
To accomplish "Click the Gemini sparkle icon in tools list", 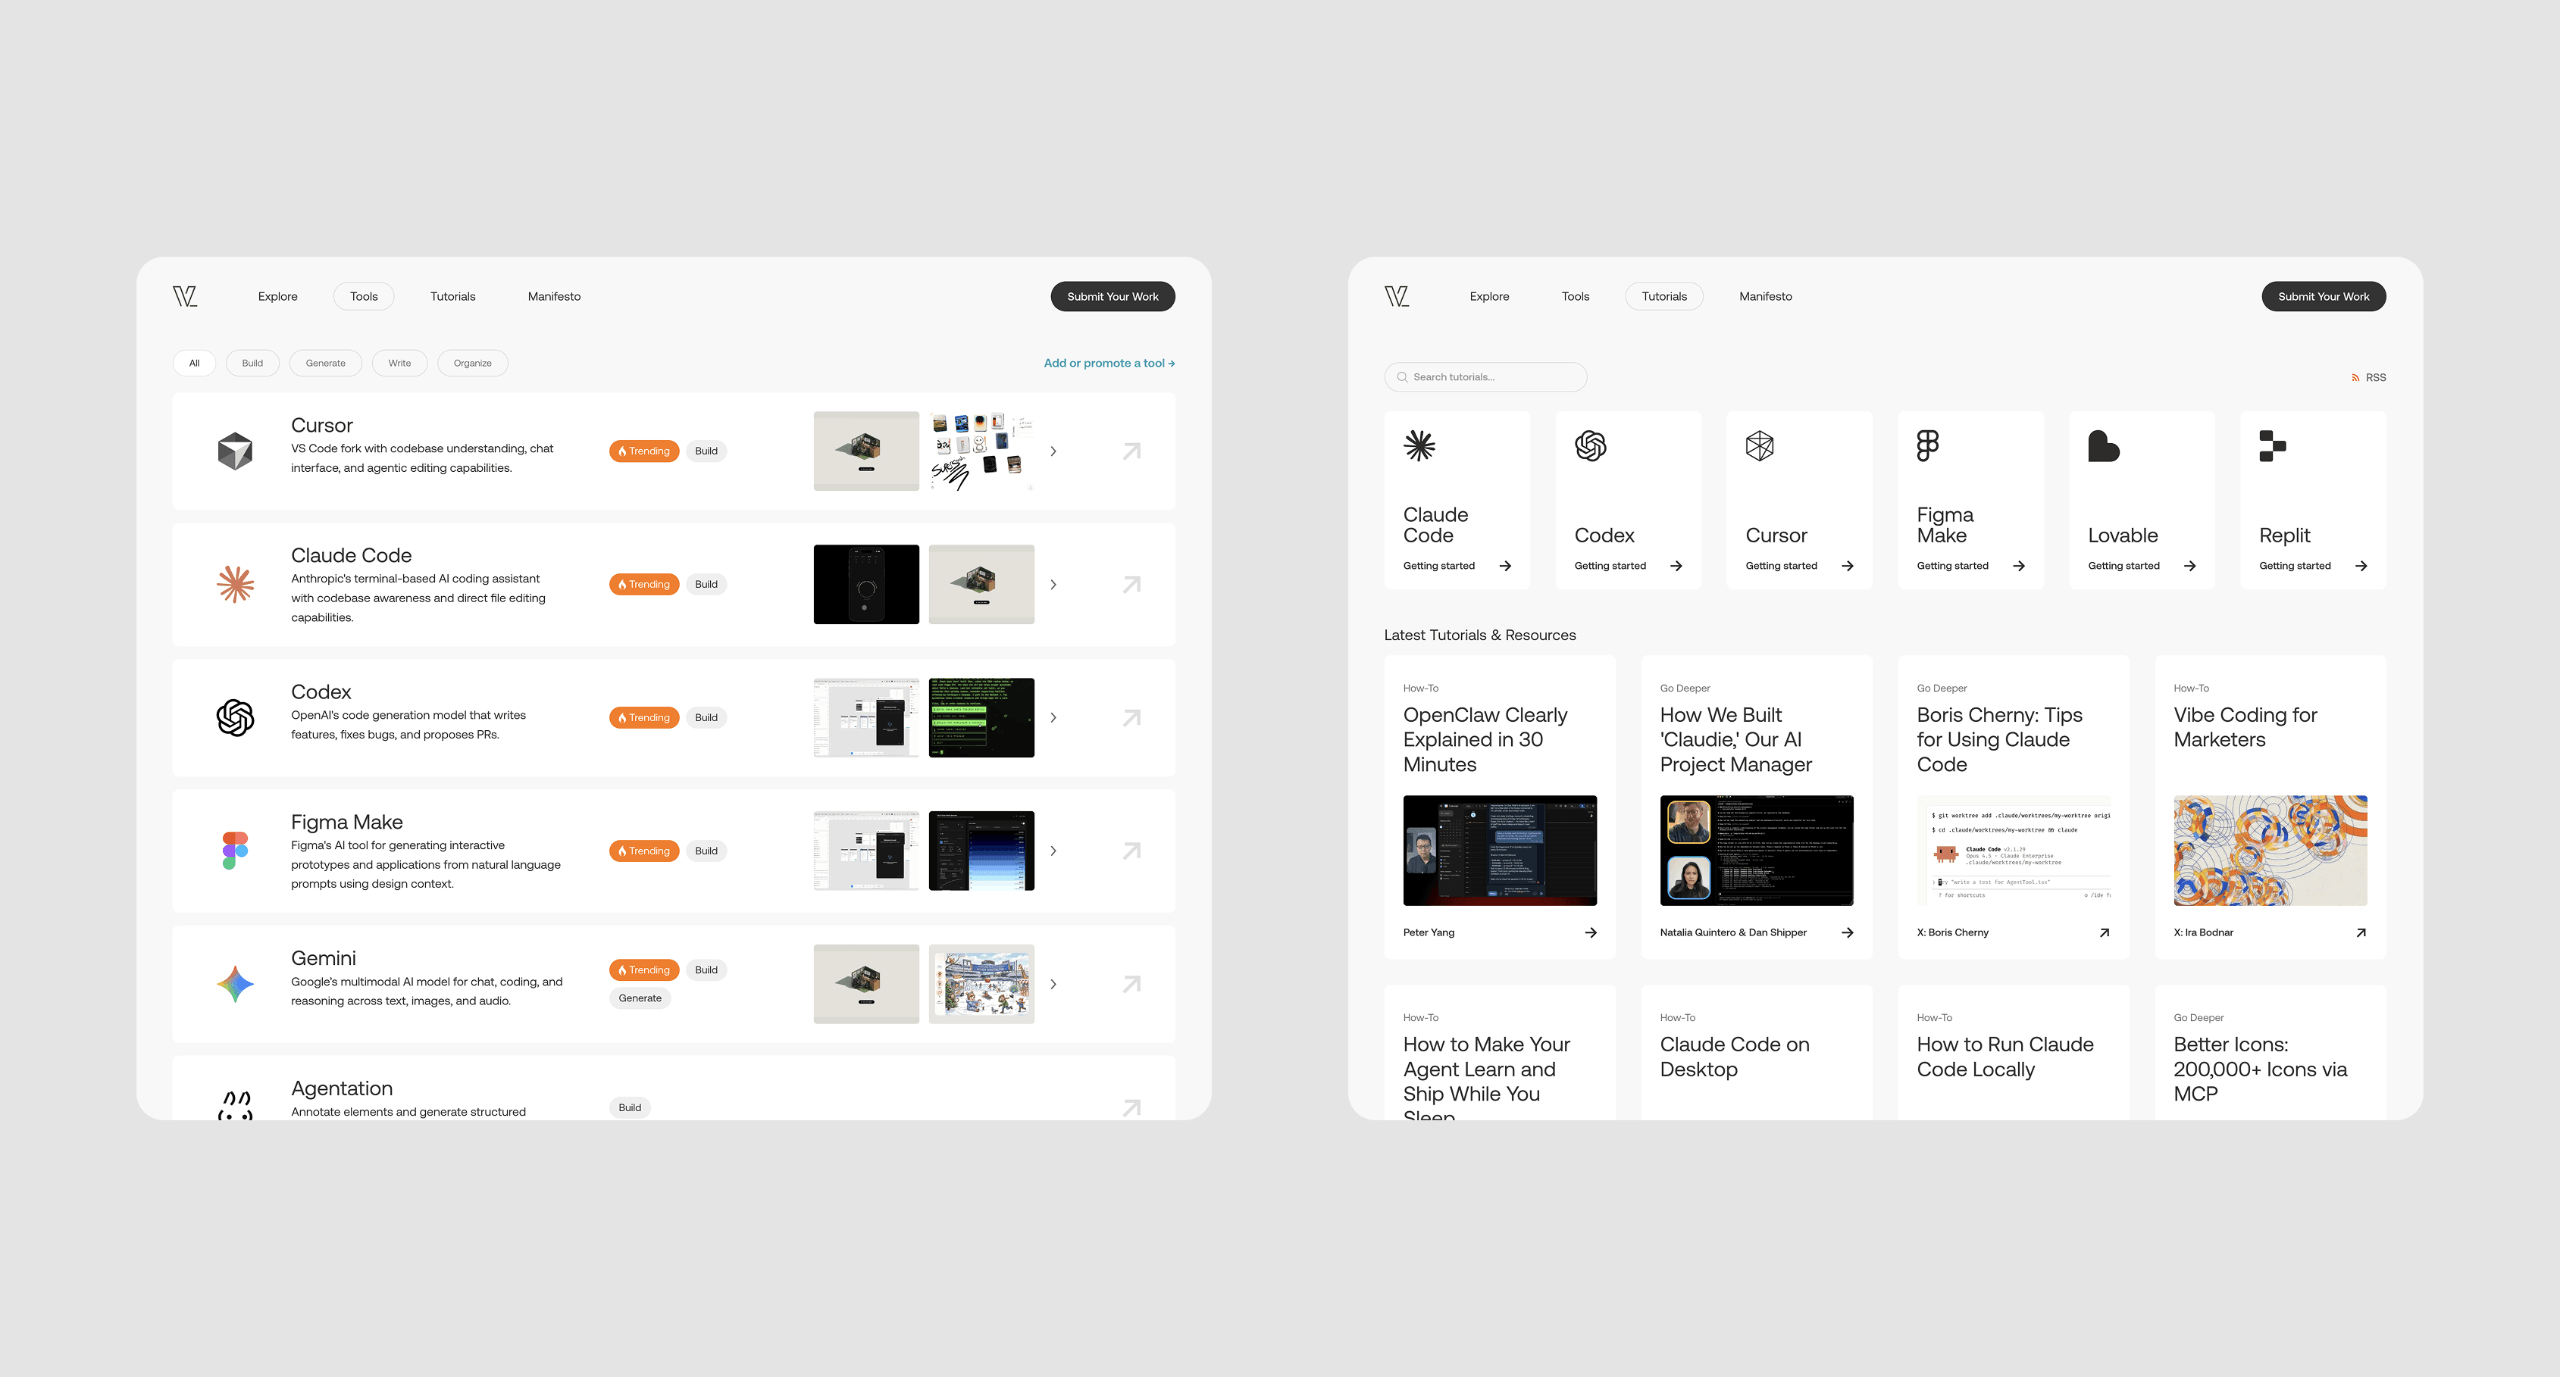I will [x=235, y=984].
